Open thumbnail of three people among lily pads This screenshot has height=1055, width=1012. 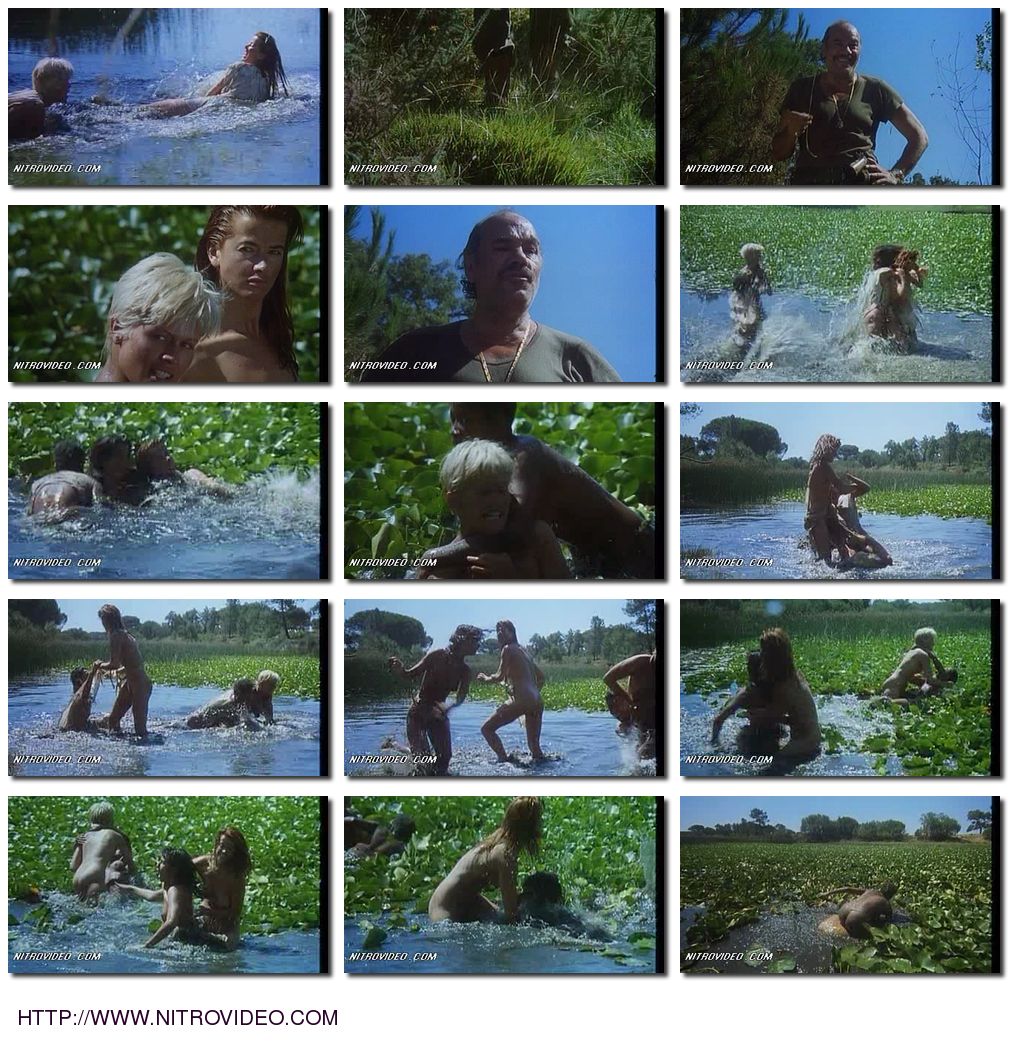click(x=164, y=885)
